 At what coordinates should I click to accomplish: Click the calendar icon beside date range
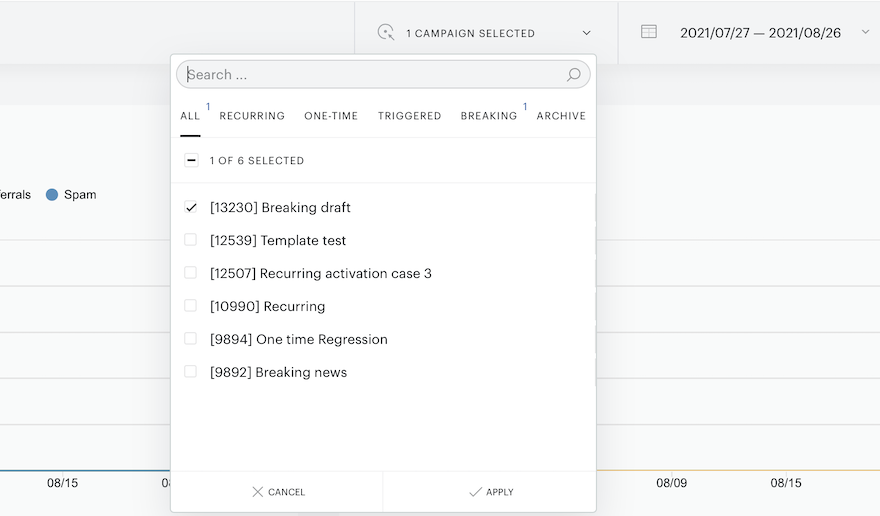pos(649,31)
